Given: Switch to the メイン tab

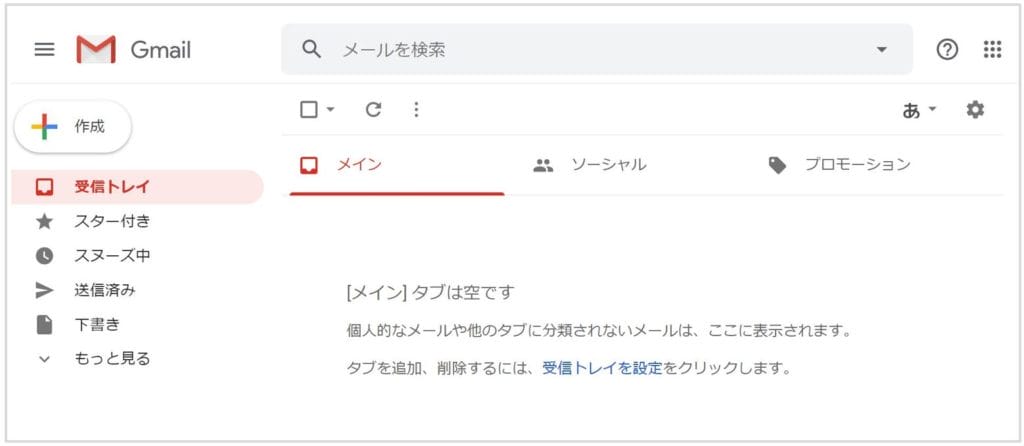Looking at the screenshot, I should 397,165.
